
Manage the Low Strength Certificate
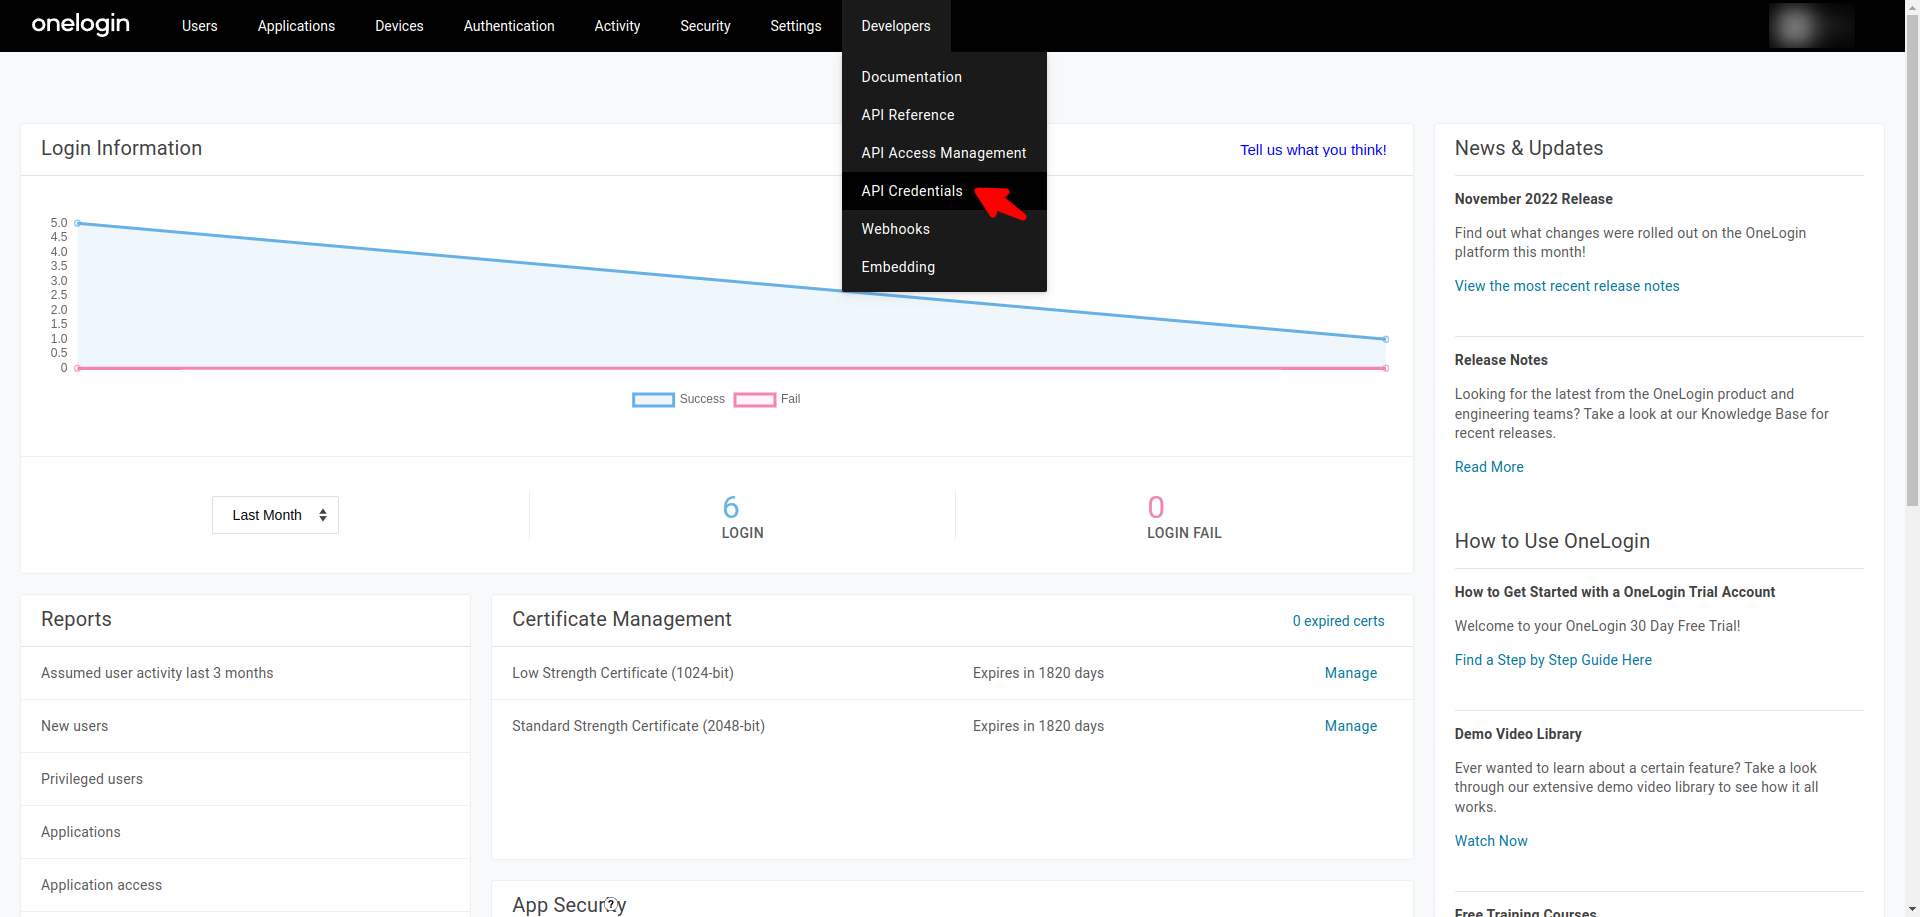(1351, 673)
